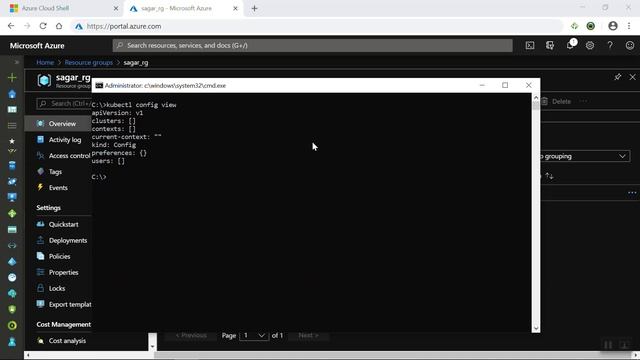Click the Microsoft Azure portal logo
Image resolution: width=640 pixels, height=360 pixels.
click(x=37, y=46)
